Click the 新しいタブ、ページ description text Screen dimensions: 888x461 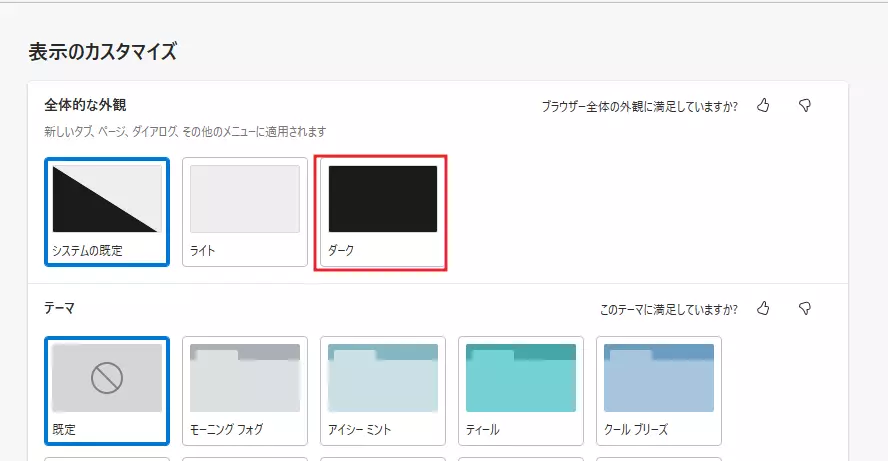[185, 131]
